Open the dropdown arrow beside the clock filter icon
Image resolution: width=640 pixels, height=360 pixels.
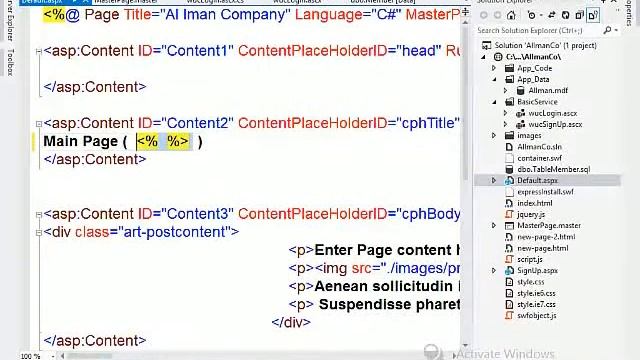click(x=540, y=16)
